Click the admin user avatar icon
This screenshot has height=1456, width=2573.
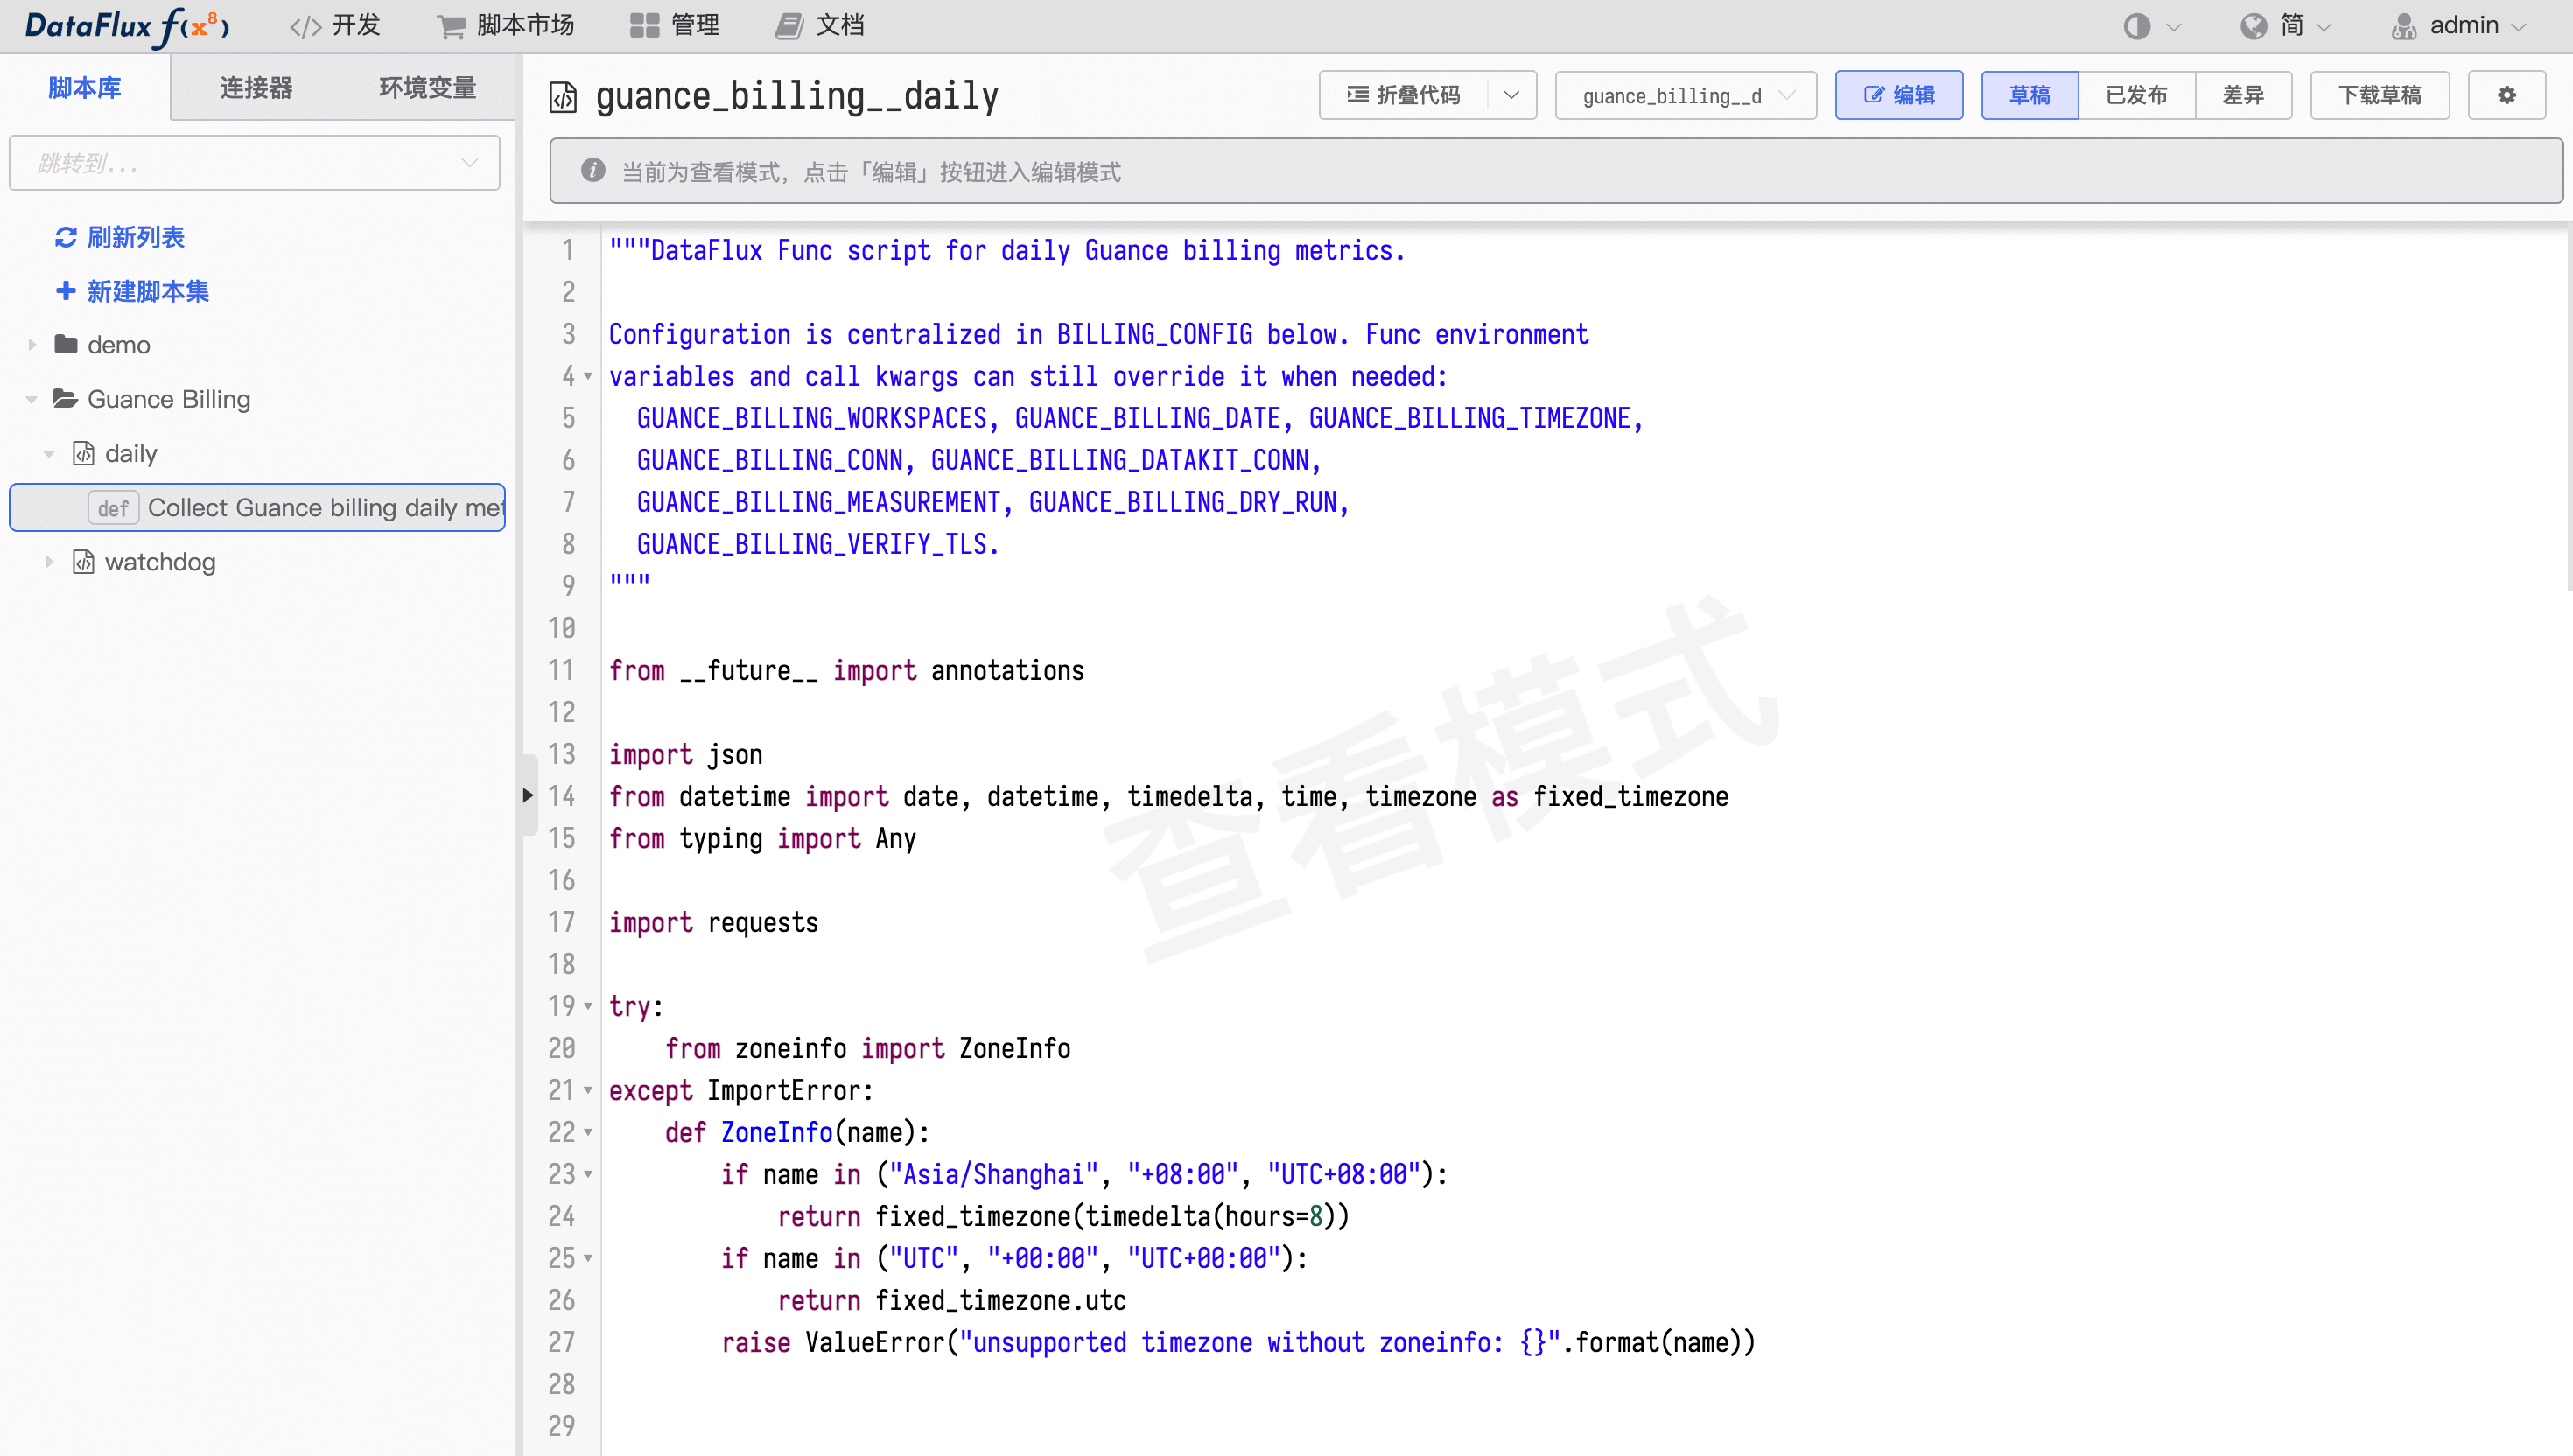(2404, 26)
